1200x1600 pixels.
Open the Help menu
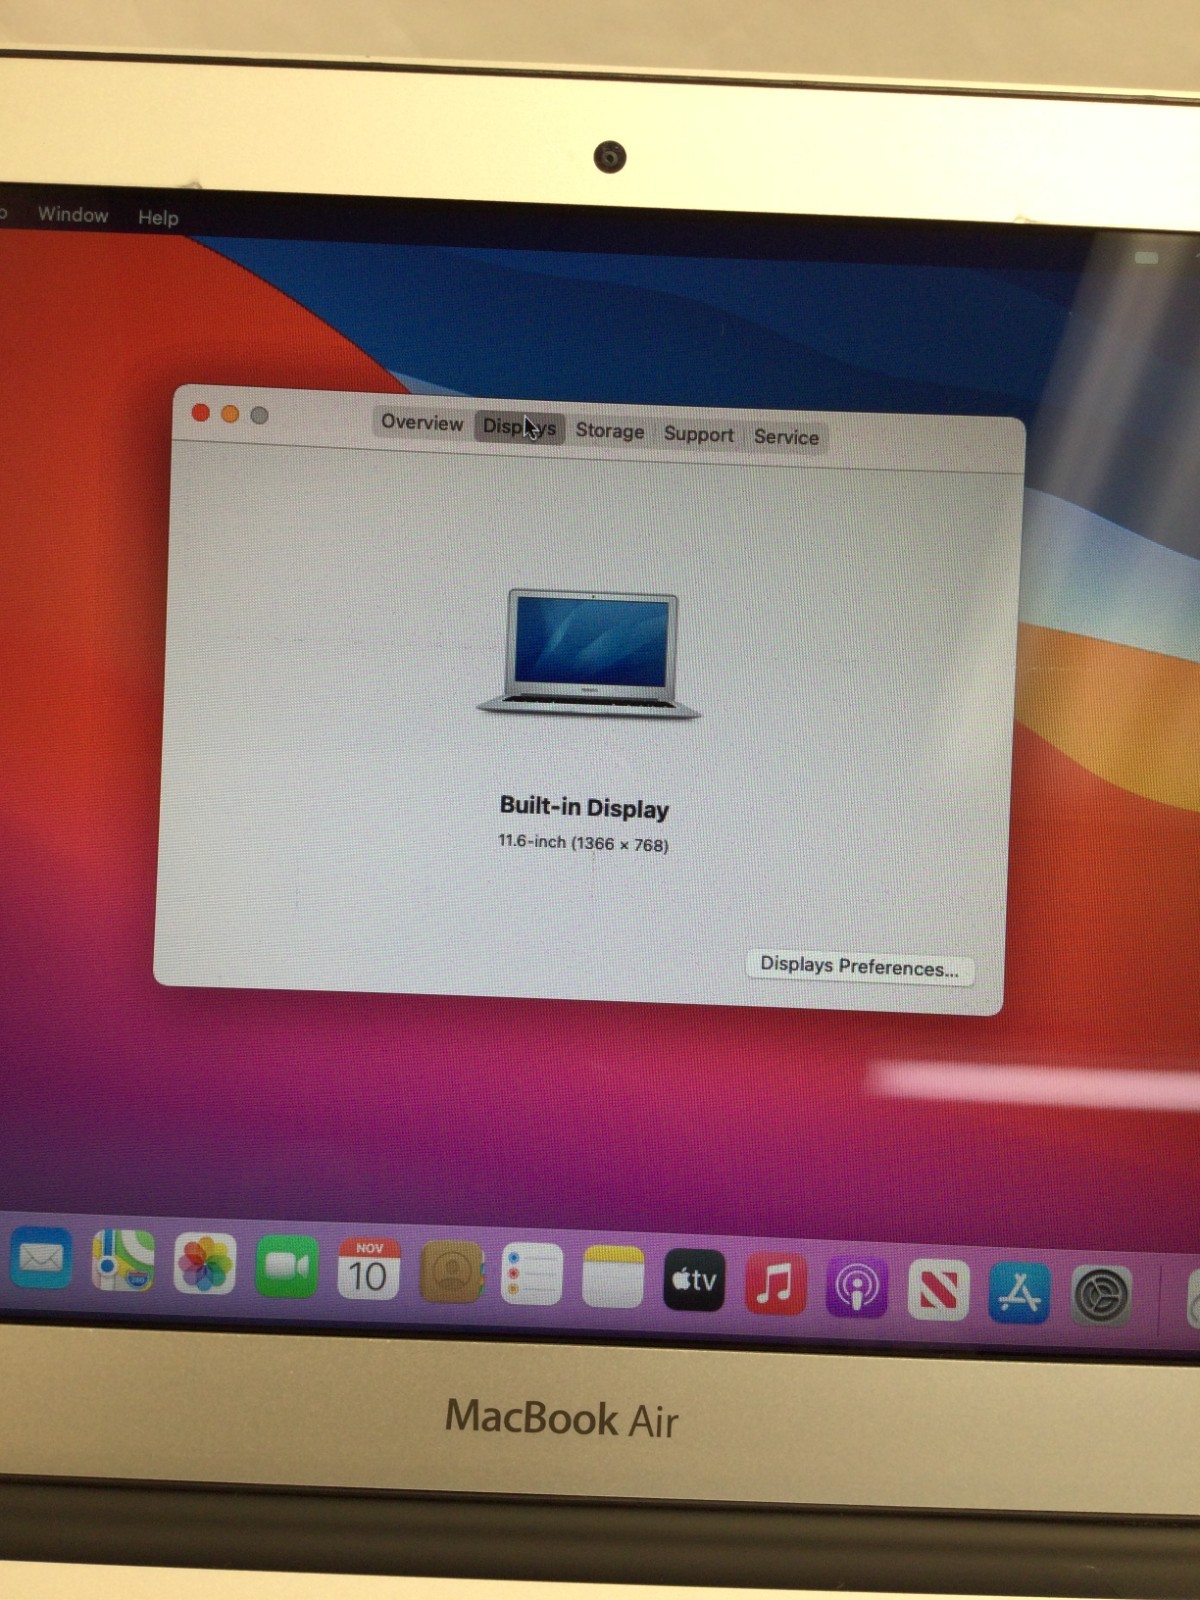(158, 218)
